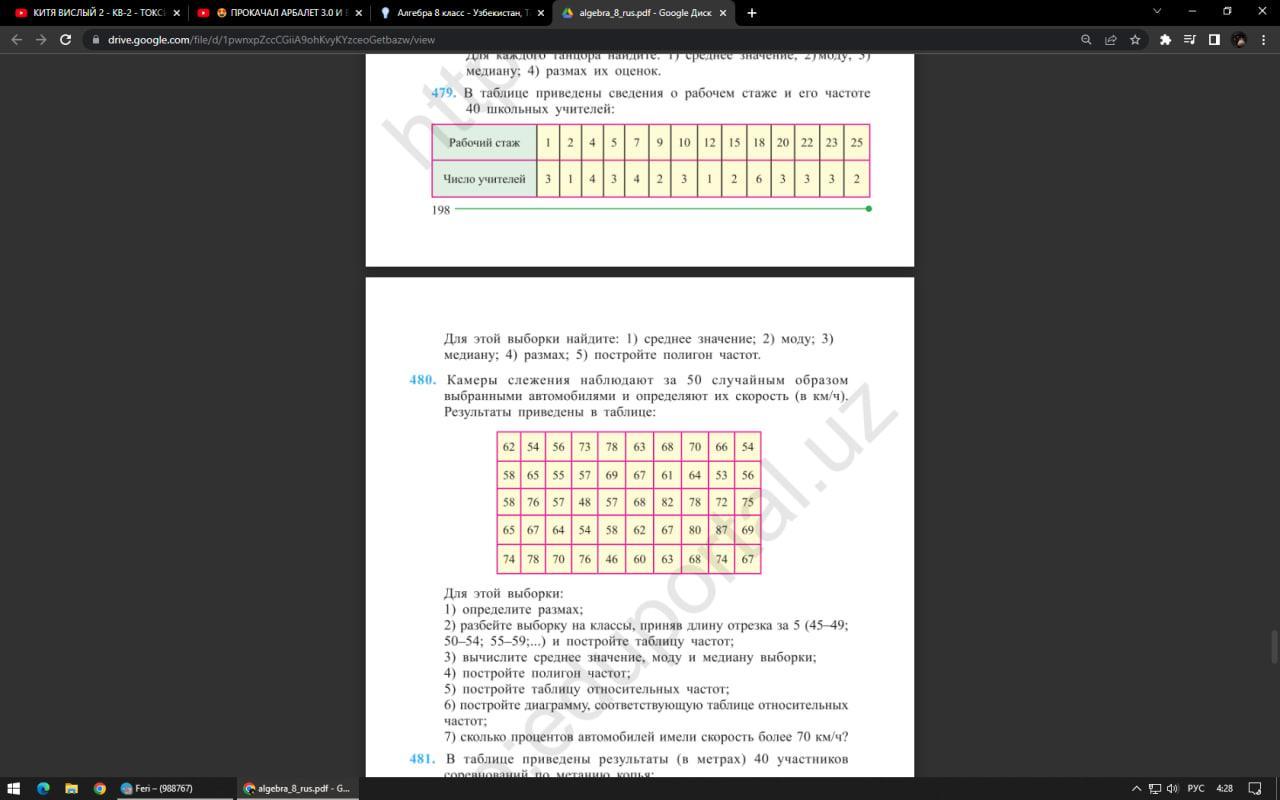Close the algebra_8_rus.pdf tab
1280x800 pixels.
coord(722,13)
